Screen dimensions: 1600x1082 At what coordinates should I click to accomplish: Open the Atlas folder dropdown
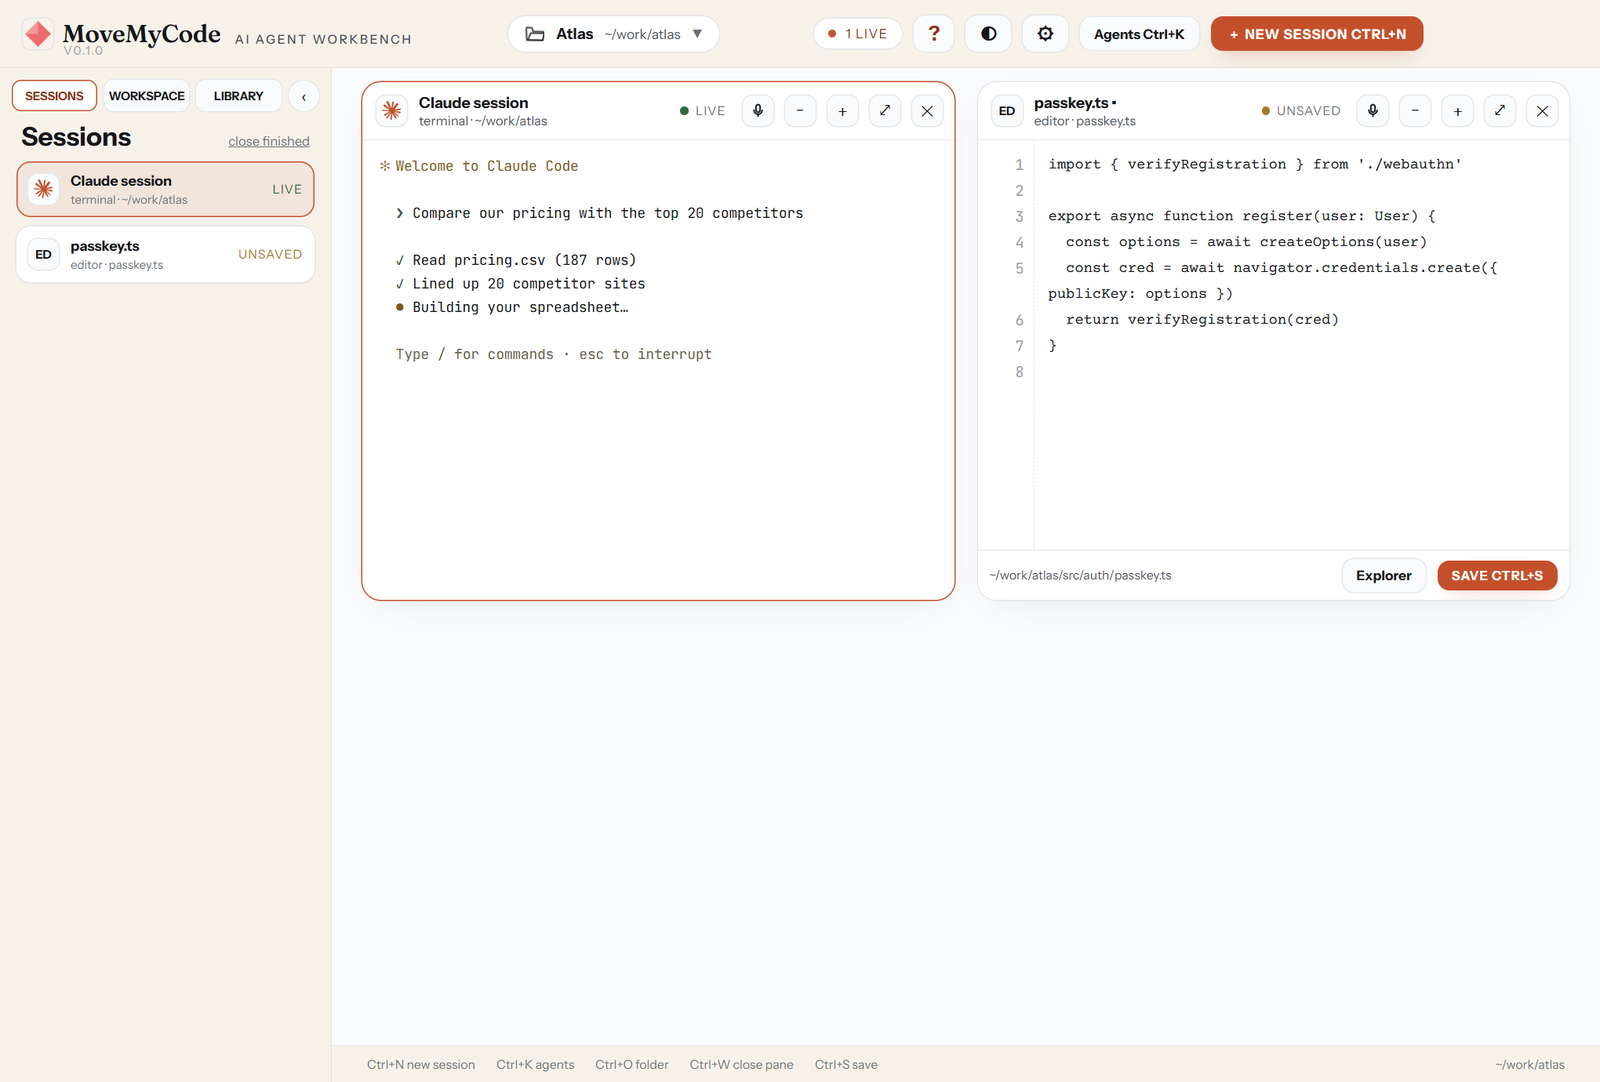click(613, 34)
